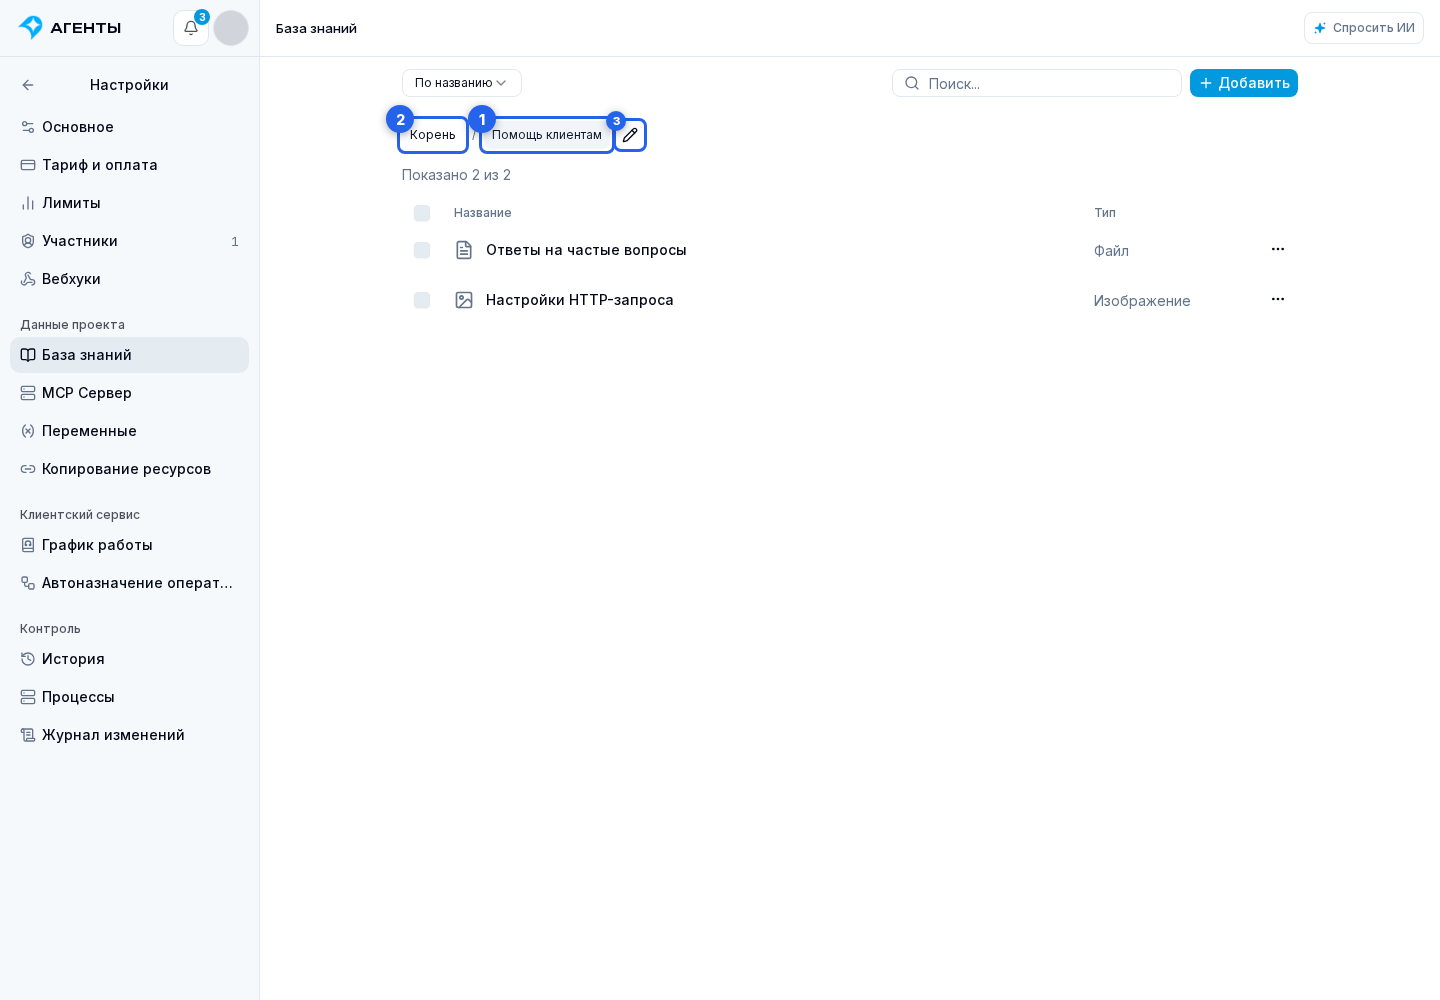Open Копирование ресурсов
The width and height of the screenshot is (1440, 1000).
(129, 469)
